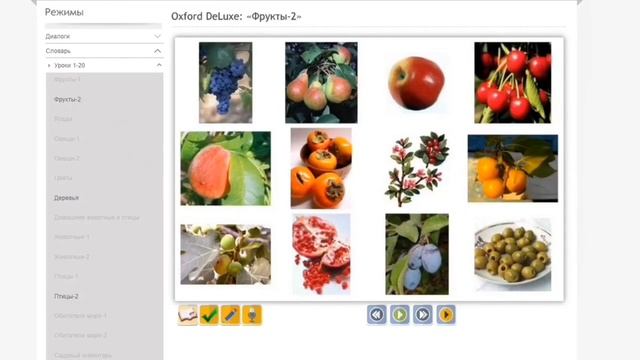Screen dimensions: 640x360
Task: Select the Птицы-2 lesson
Action: [66, 296]
